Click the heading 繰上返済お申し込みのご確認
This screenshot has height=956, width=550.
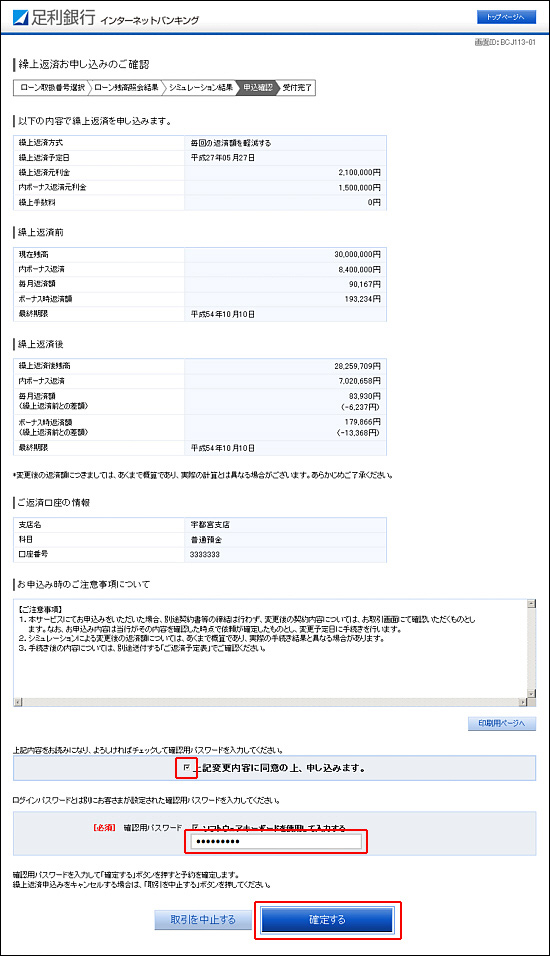pyautogui.click(x=84, y=64)
